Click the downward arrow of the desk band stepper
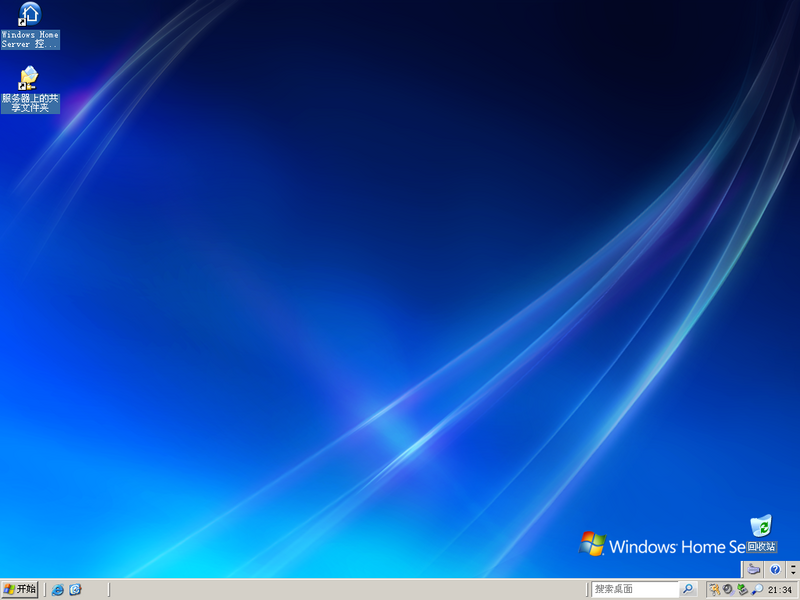This screenshot has height=600, width=800. coord(793,574)
